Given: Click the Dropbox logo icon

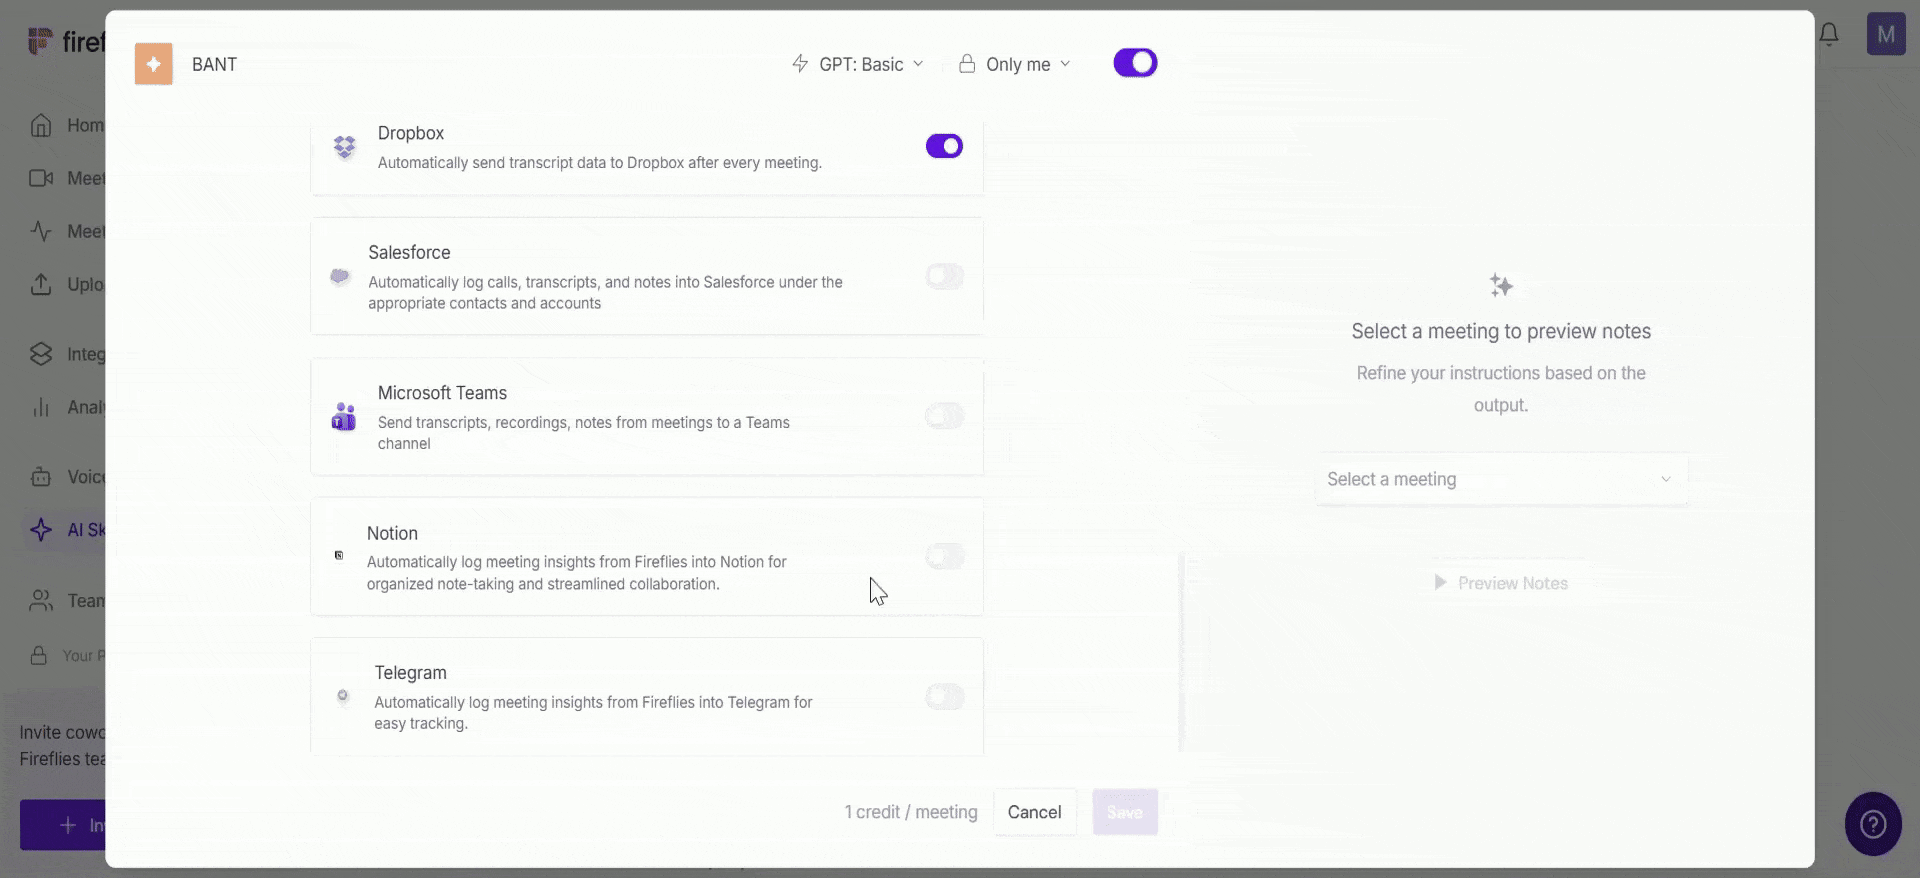Looking at the screenshot, I should click(x=344, y=147).
